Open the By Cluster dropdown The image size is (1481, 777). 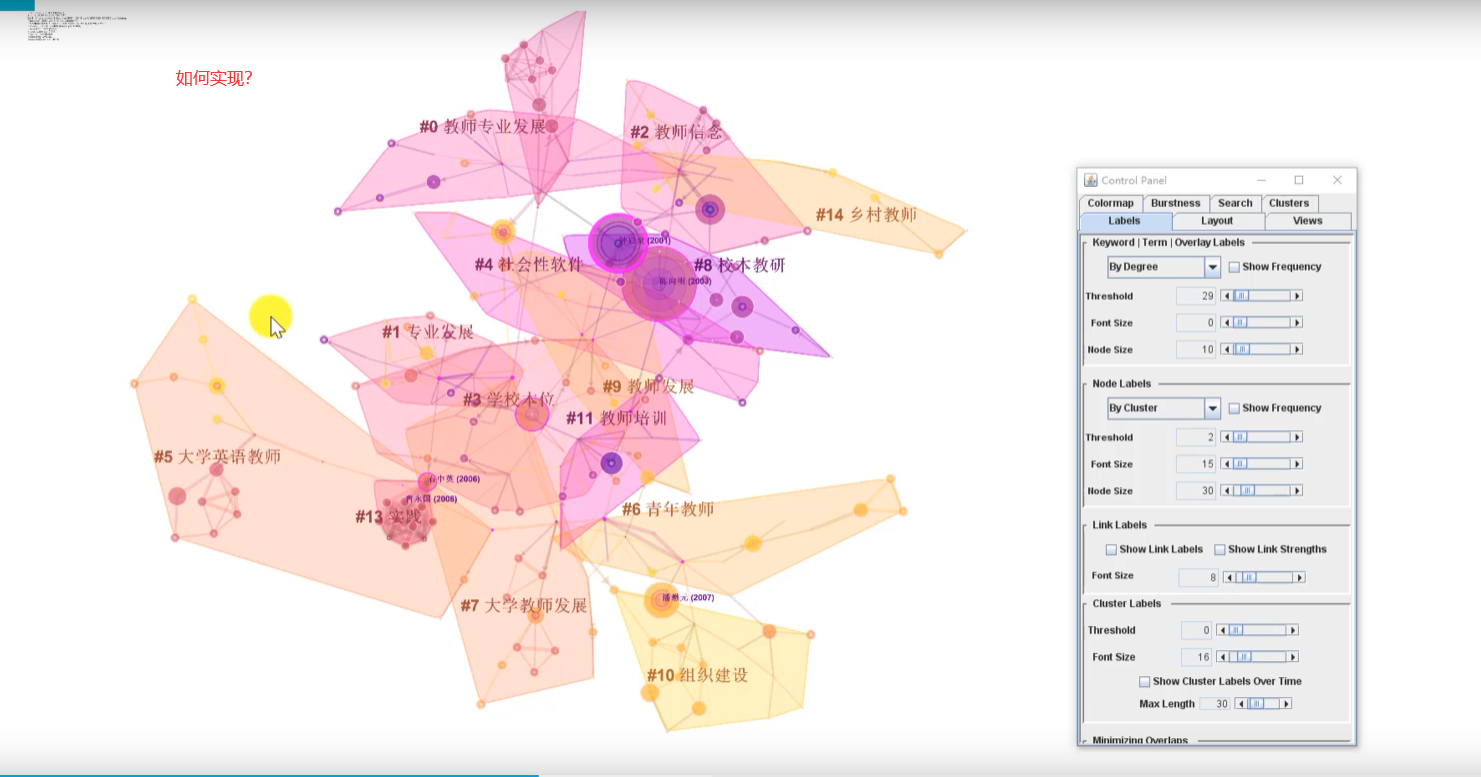[x=1163, y=408]
